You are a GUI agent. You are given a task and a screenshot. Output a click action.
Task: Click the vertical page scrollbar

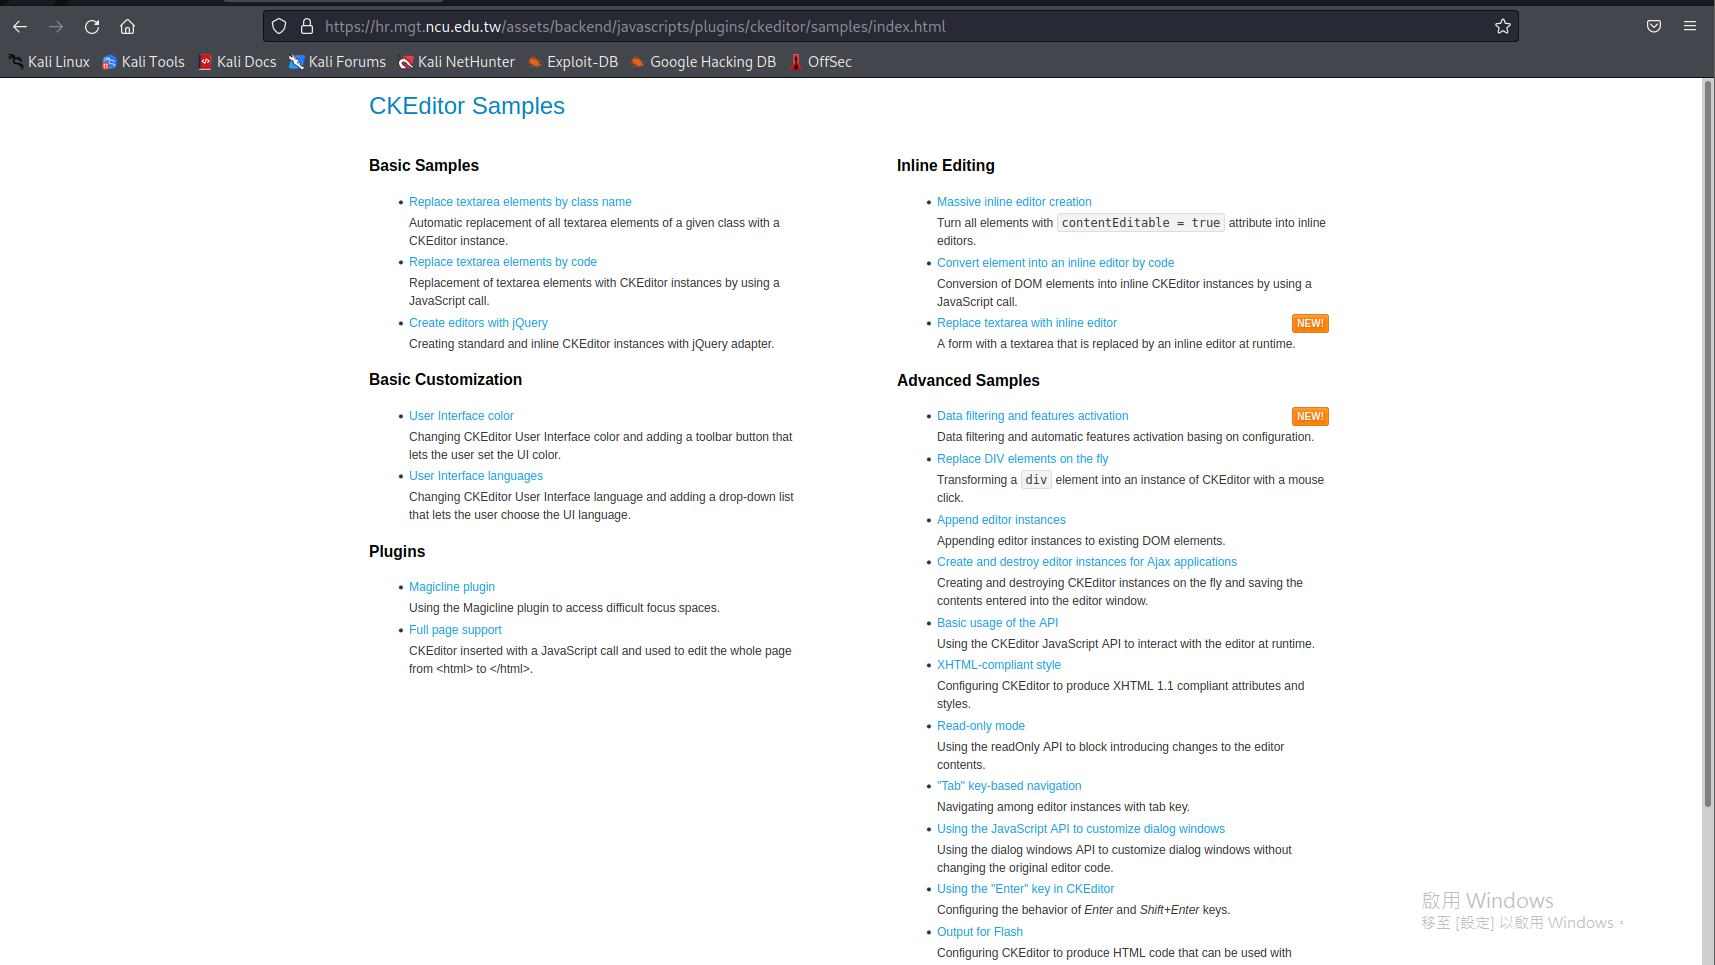click(1708, 444)
